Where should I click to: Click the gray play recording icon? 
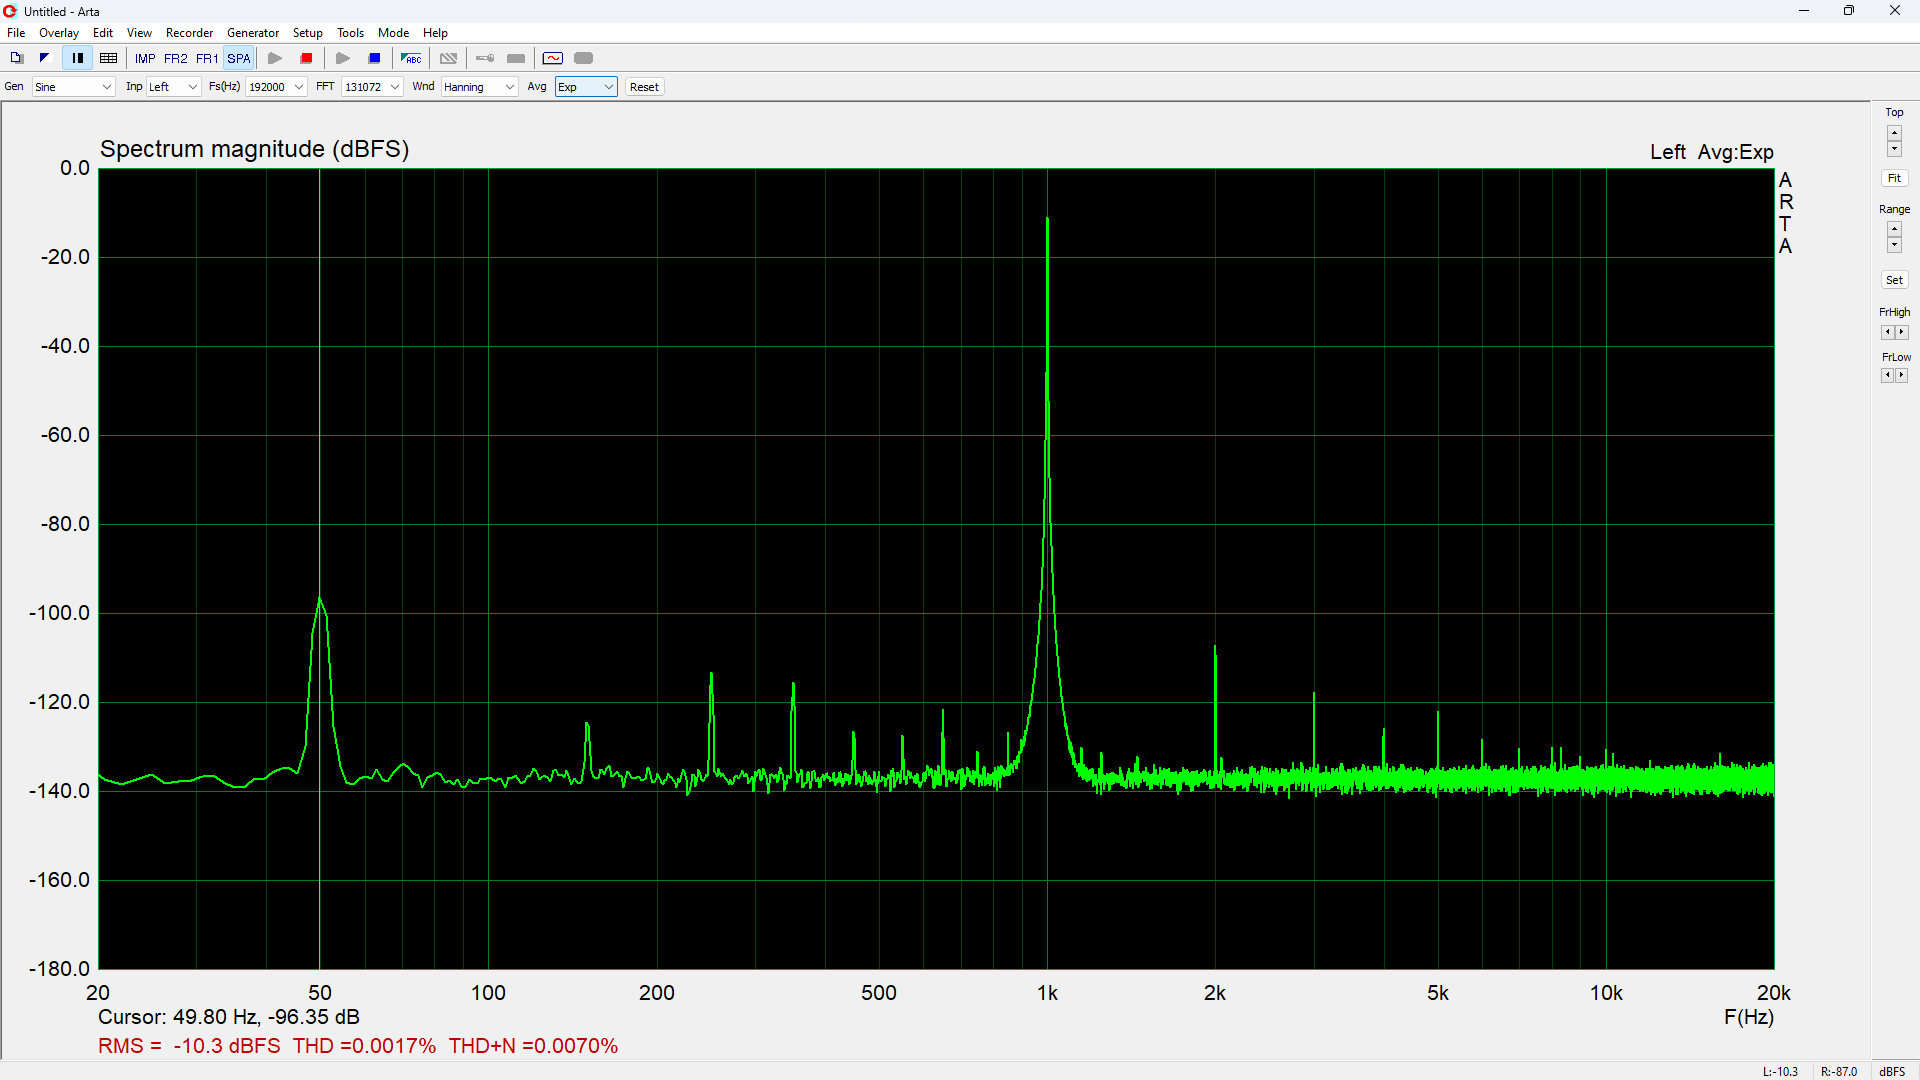coord(275,58)
